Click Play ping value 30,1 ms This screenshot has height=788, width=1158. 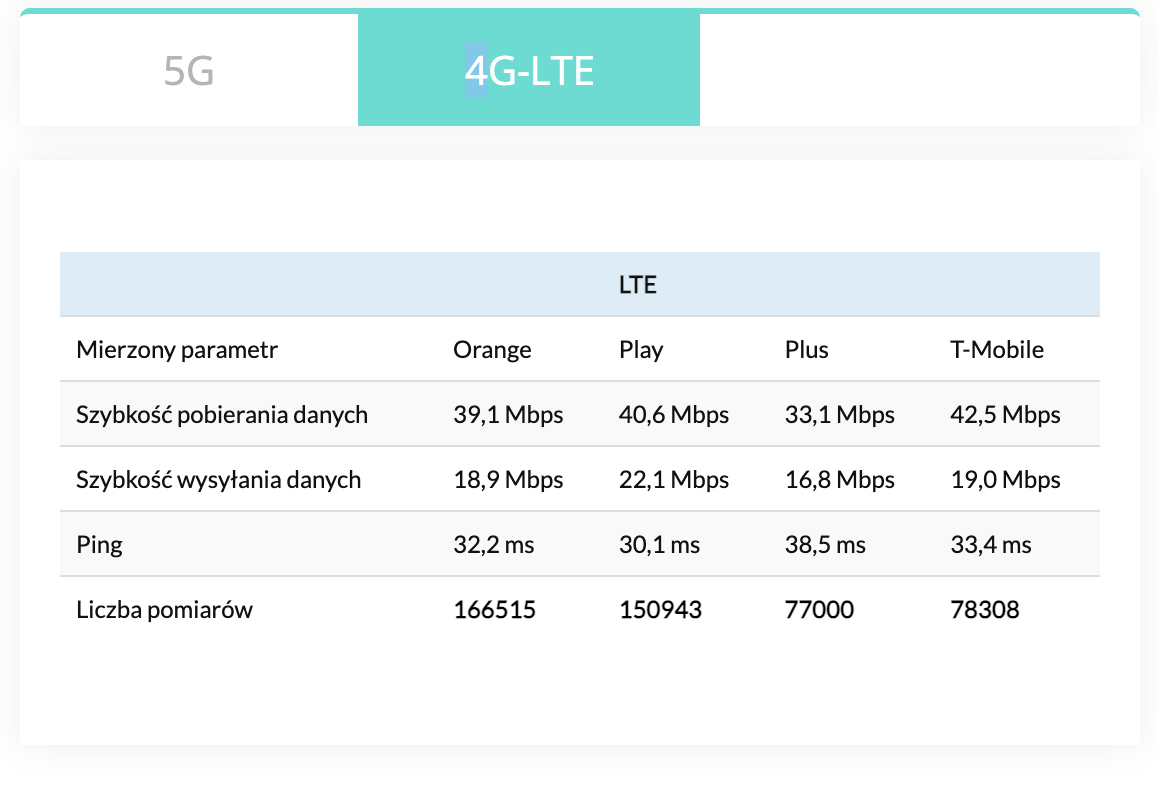coord(659,545)
